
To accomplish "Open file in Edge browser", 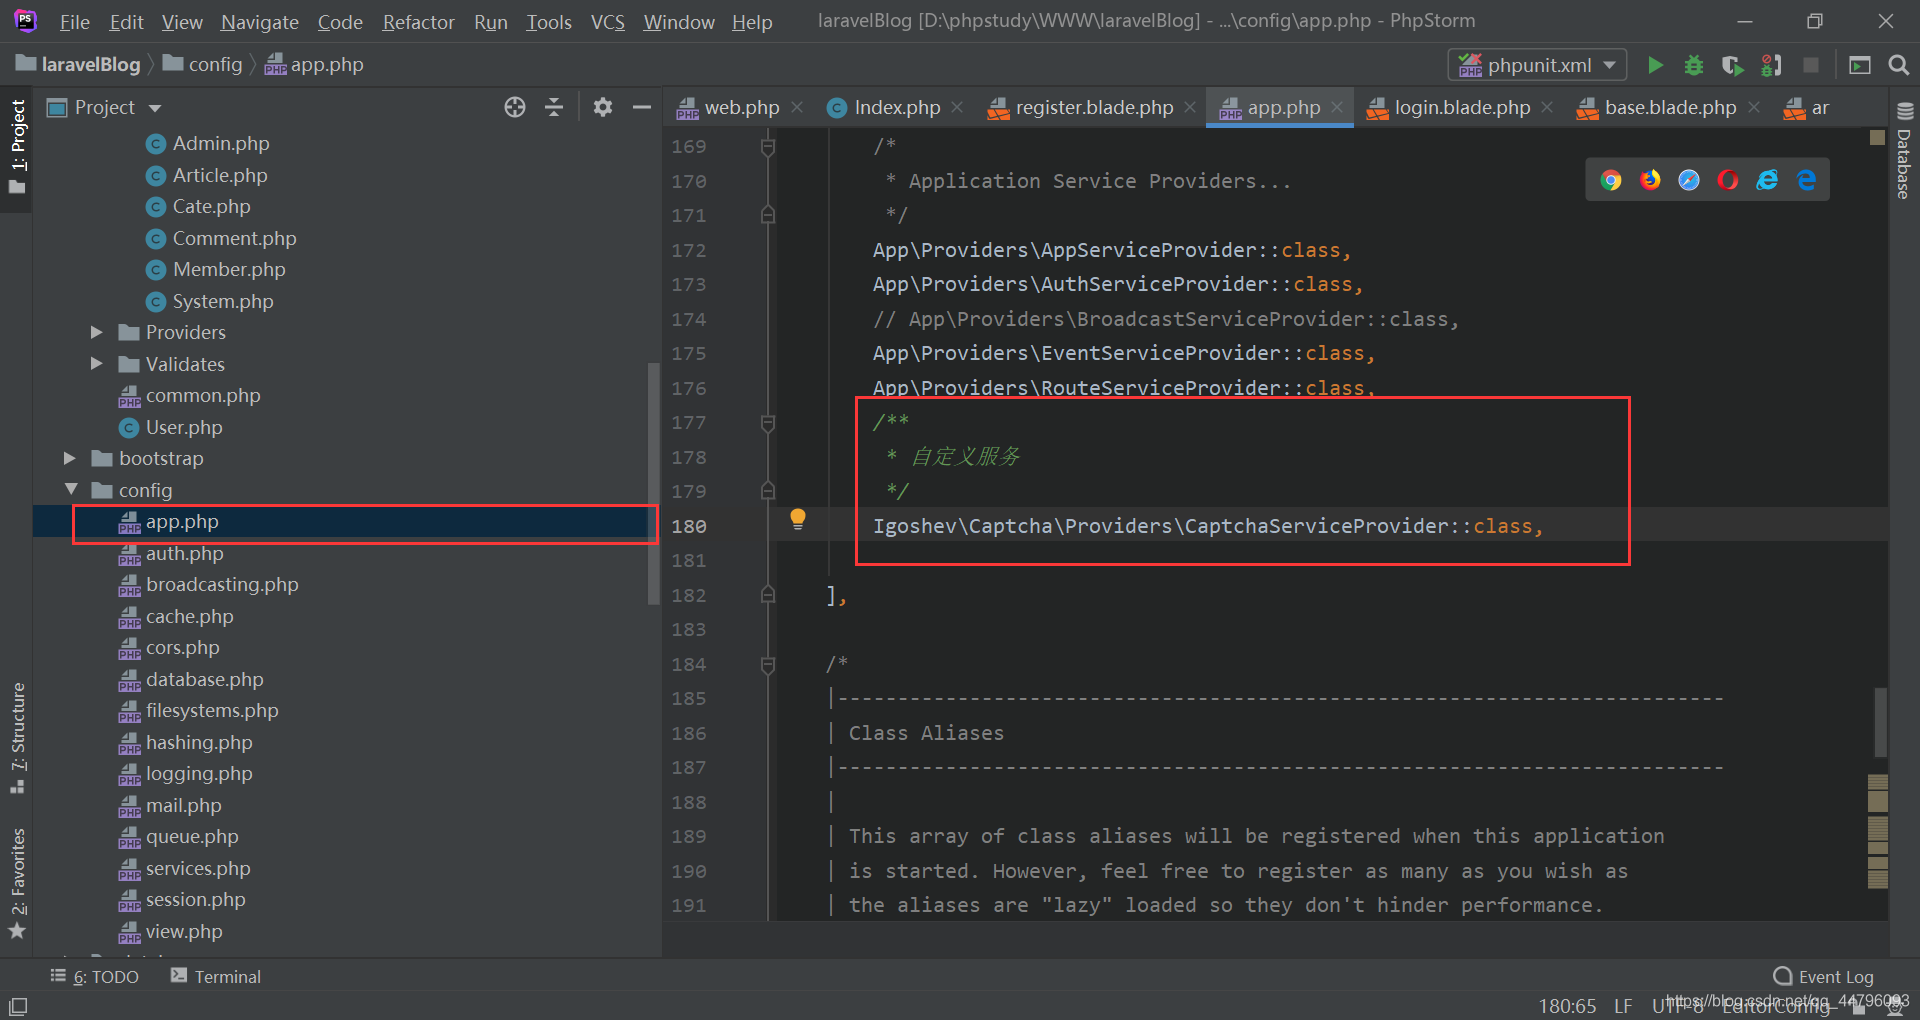I will (x=1806, y=180).
